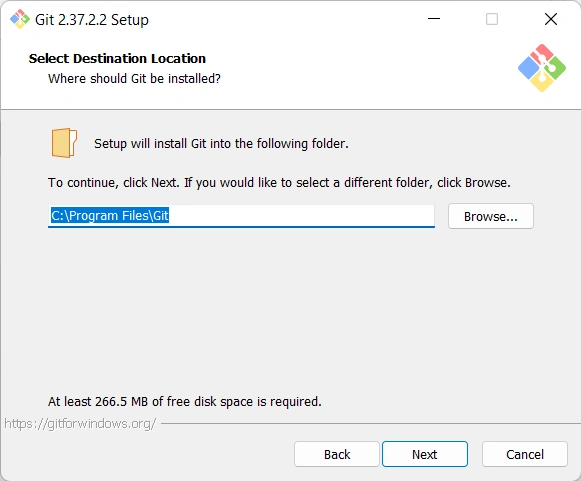Click the 'To continue, click Next' instruction
Image resolution: width=581 pixels, height=481 pixels.
(x=279, y=183)
